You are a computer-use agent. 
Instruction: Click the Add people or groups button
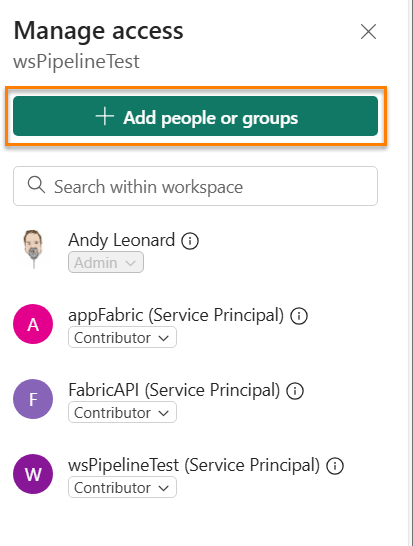pyautogui.click(x=195, y=116)
